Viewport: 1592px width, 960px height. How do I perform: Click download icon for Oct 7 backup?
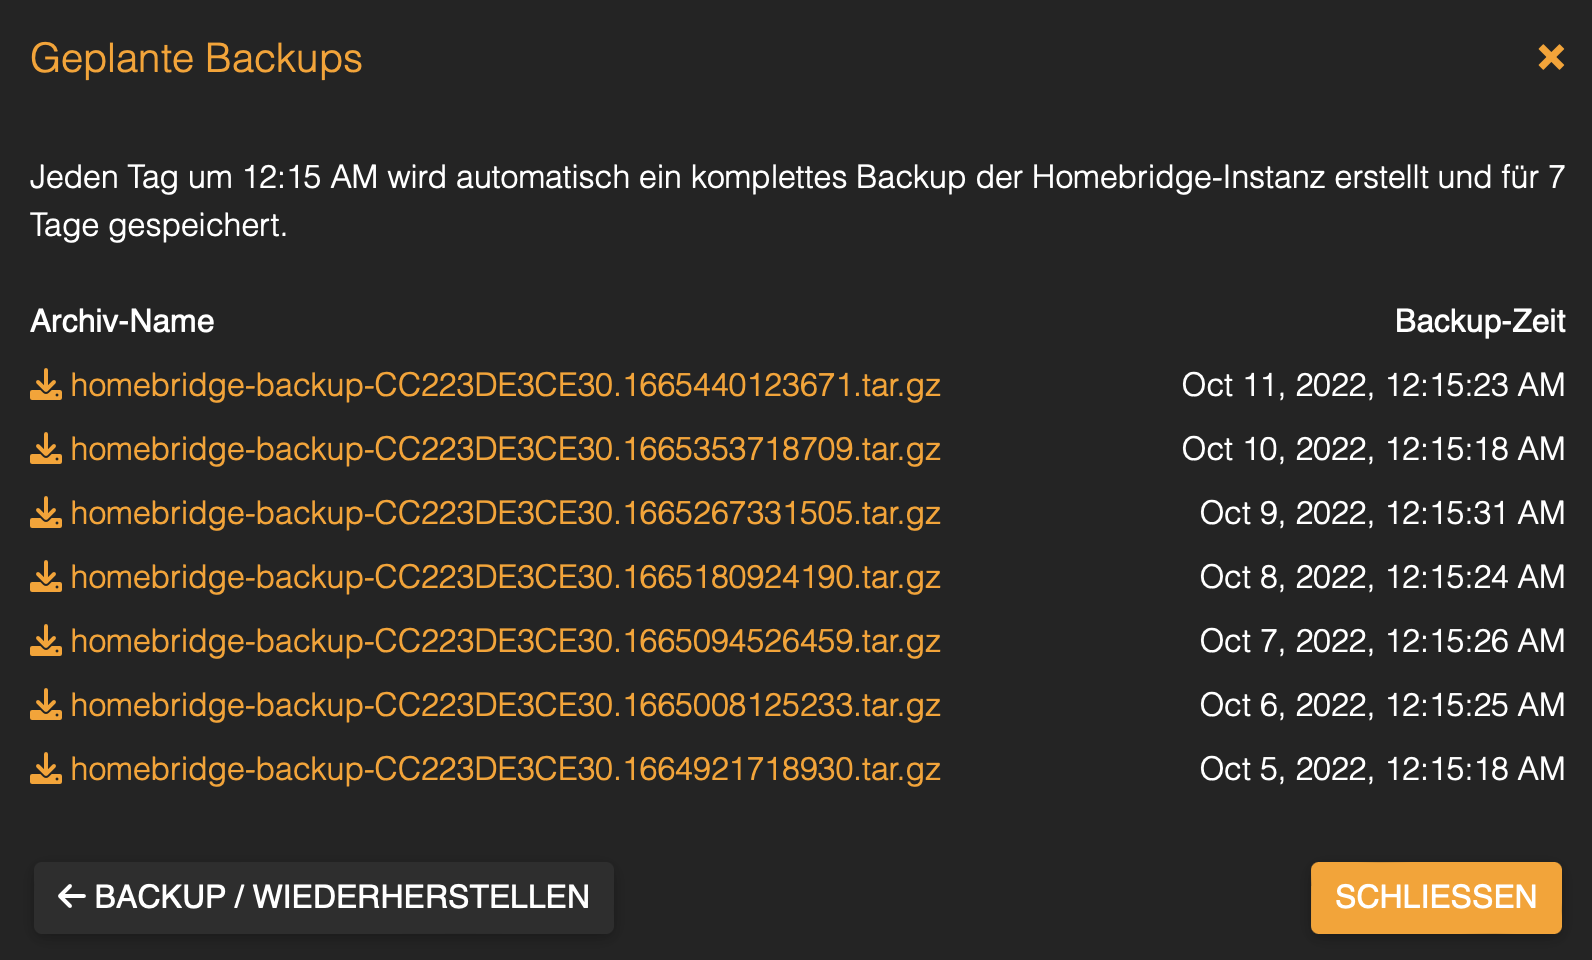click(46, 641)
